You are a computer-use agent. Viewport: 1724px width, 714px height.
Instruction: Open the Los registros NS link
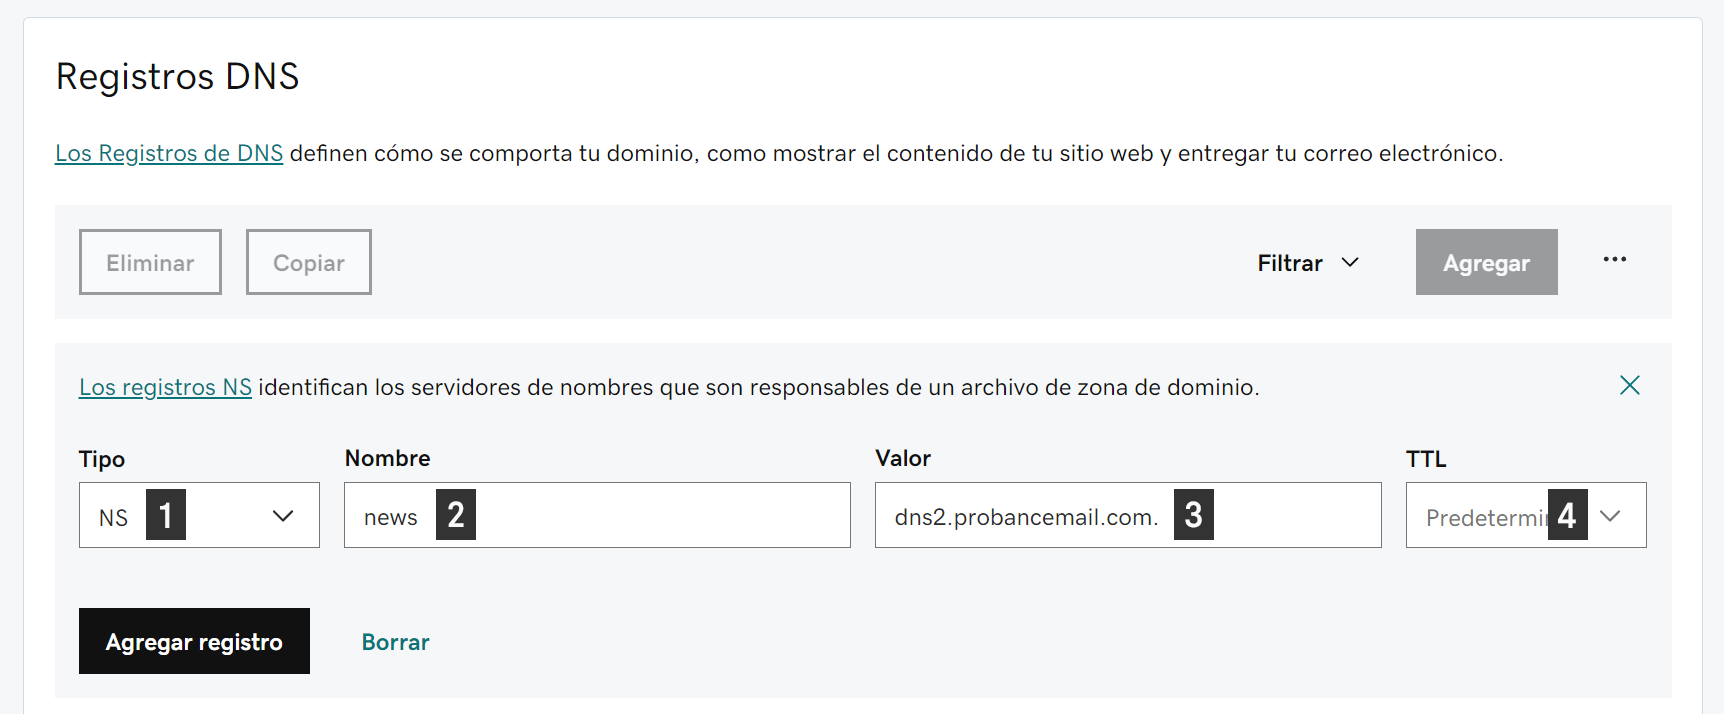165,387
